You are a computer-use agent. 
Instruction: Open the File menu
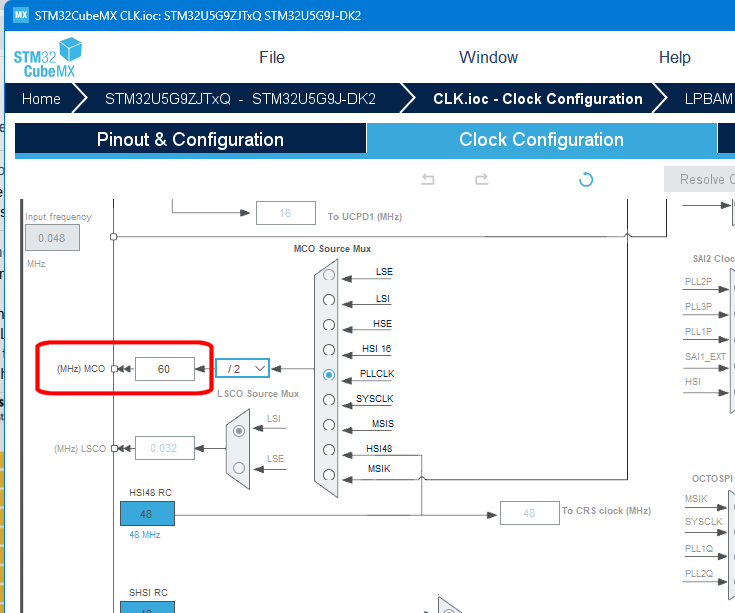[x=272, y=57]
